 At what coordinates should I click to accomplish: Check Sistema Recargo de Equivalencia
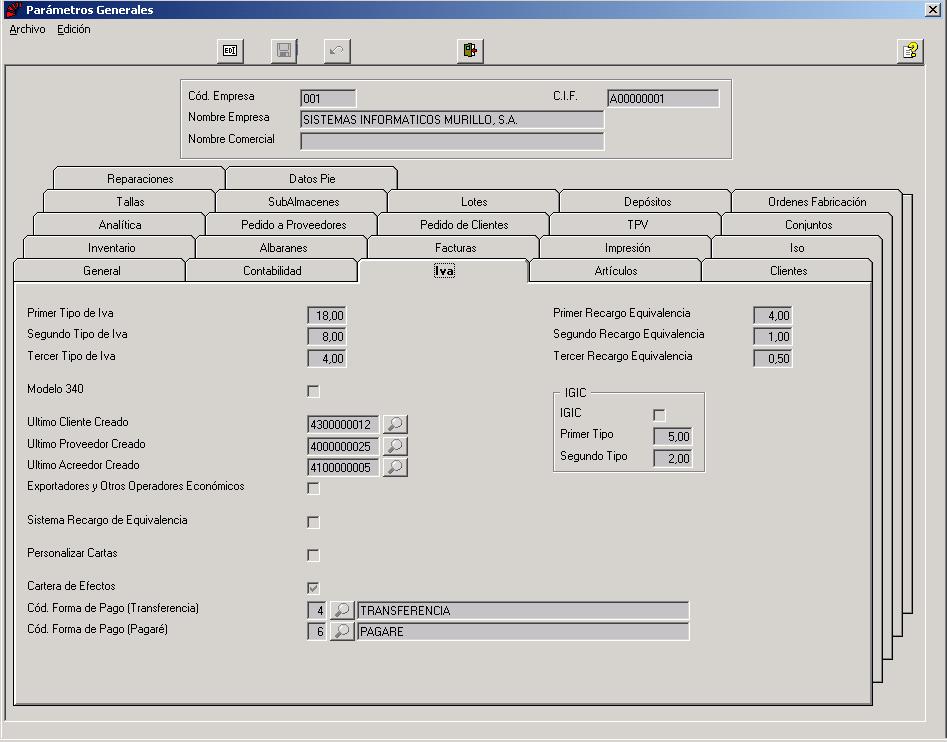click(313, 522)
